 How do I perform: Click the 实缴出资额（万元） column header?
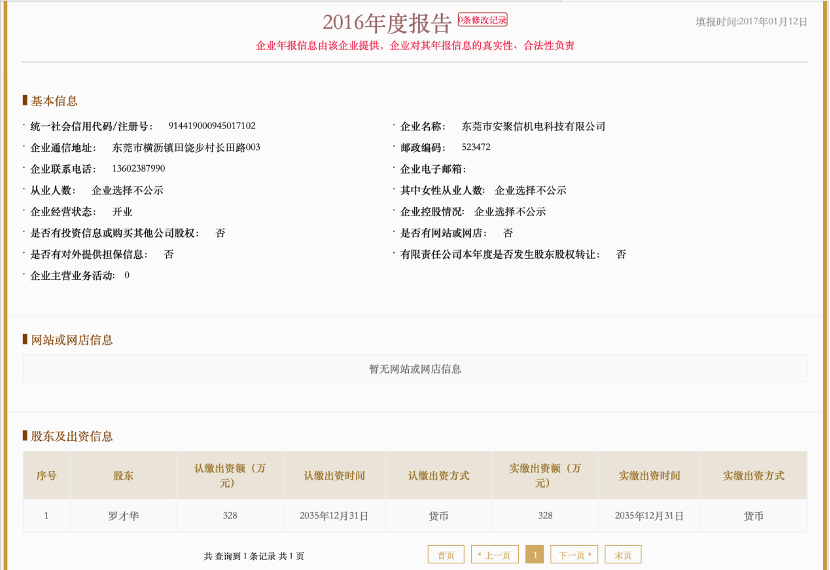(x=545, y=475)
